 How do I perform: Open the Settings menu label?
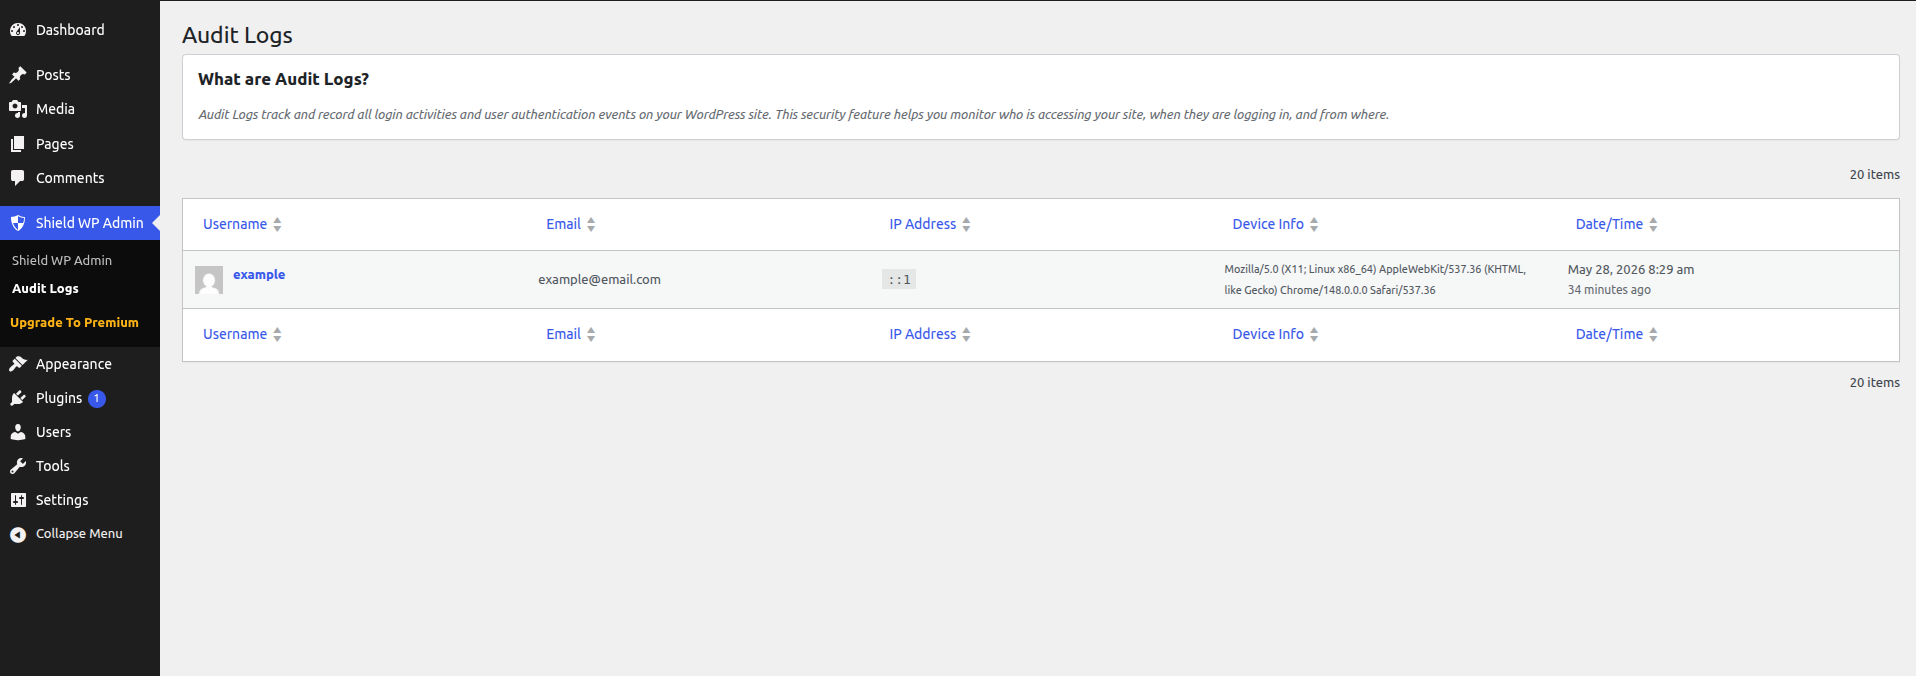62,500
